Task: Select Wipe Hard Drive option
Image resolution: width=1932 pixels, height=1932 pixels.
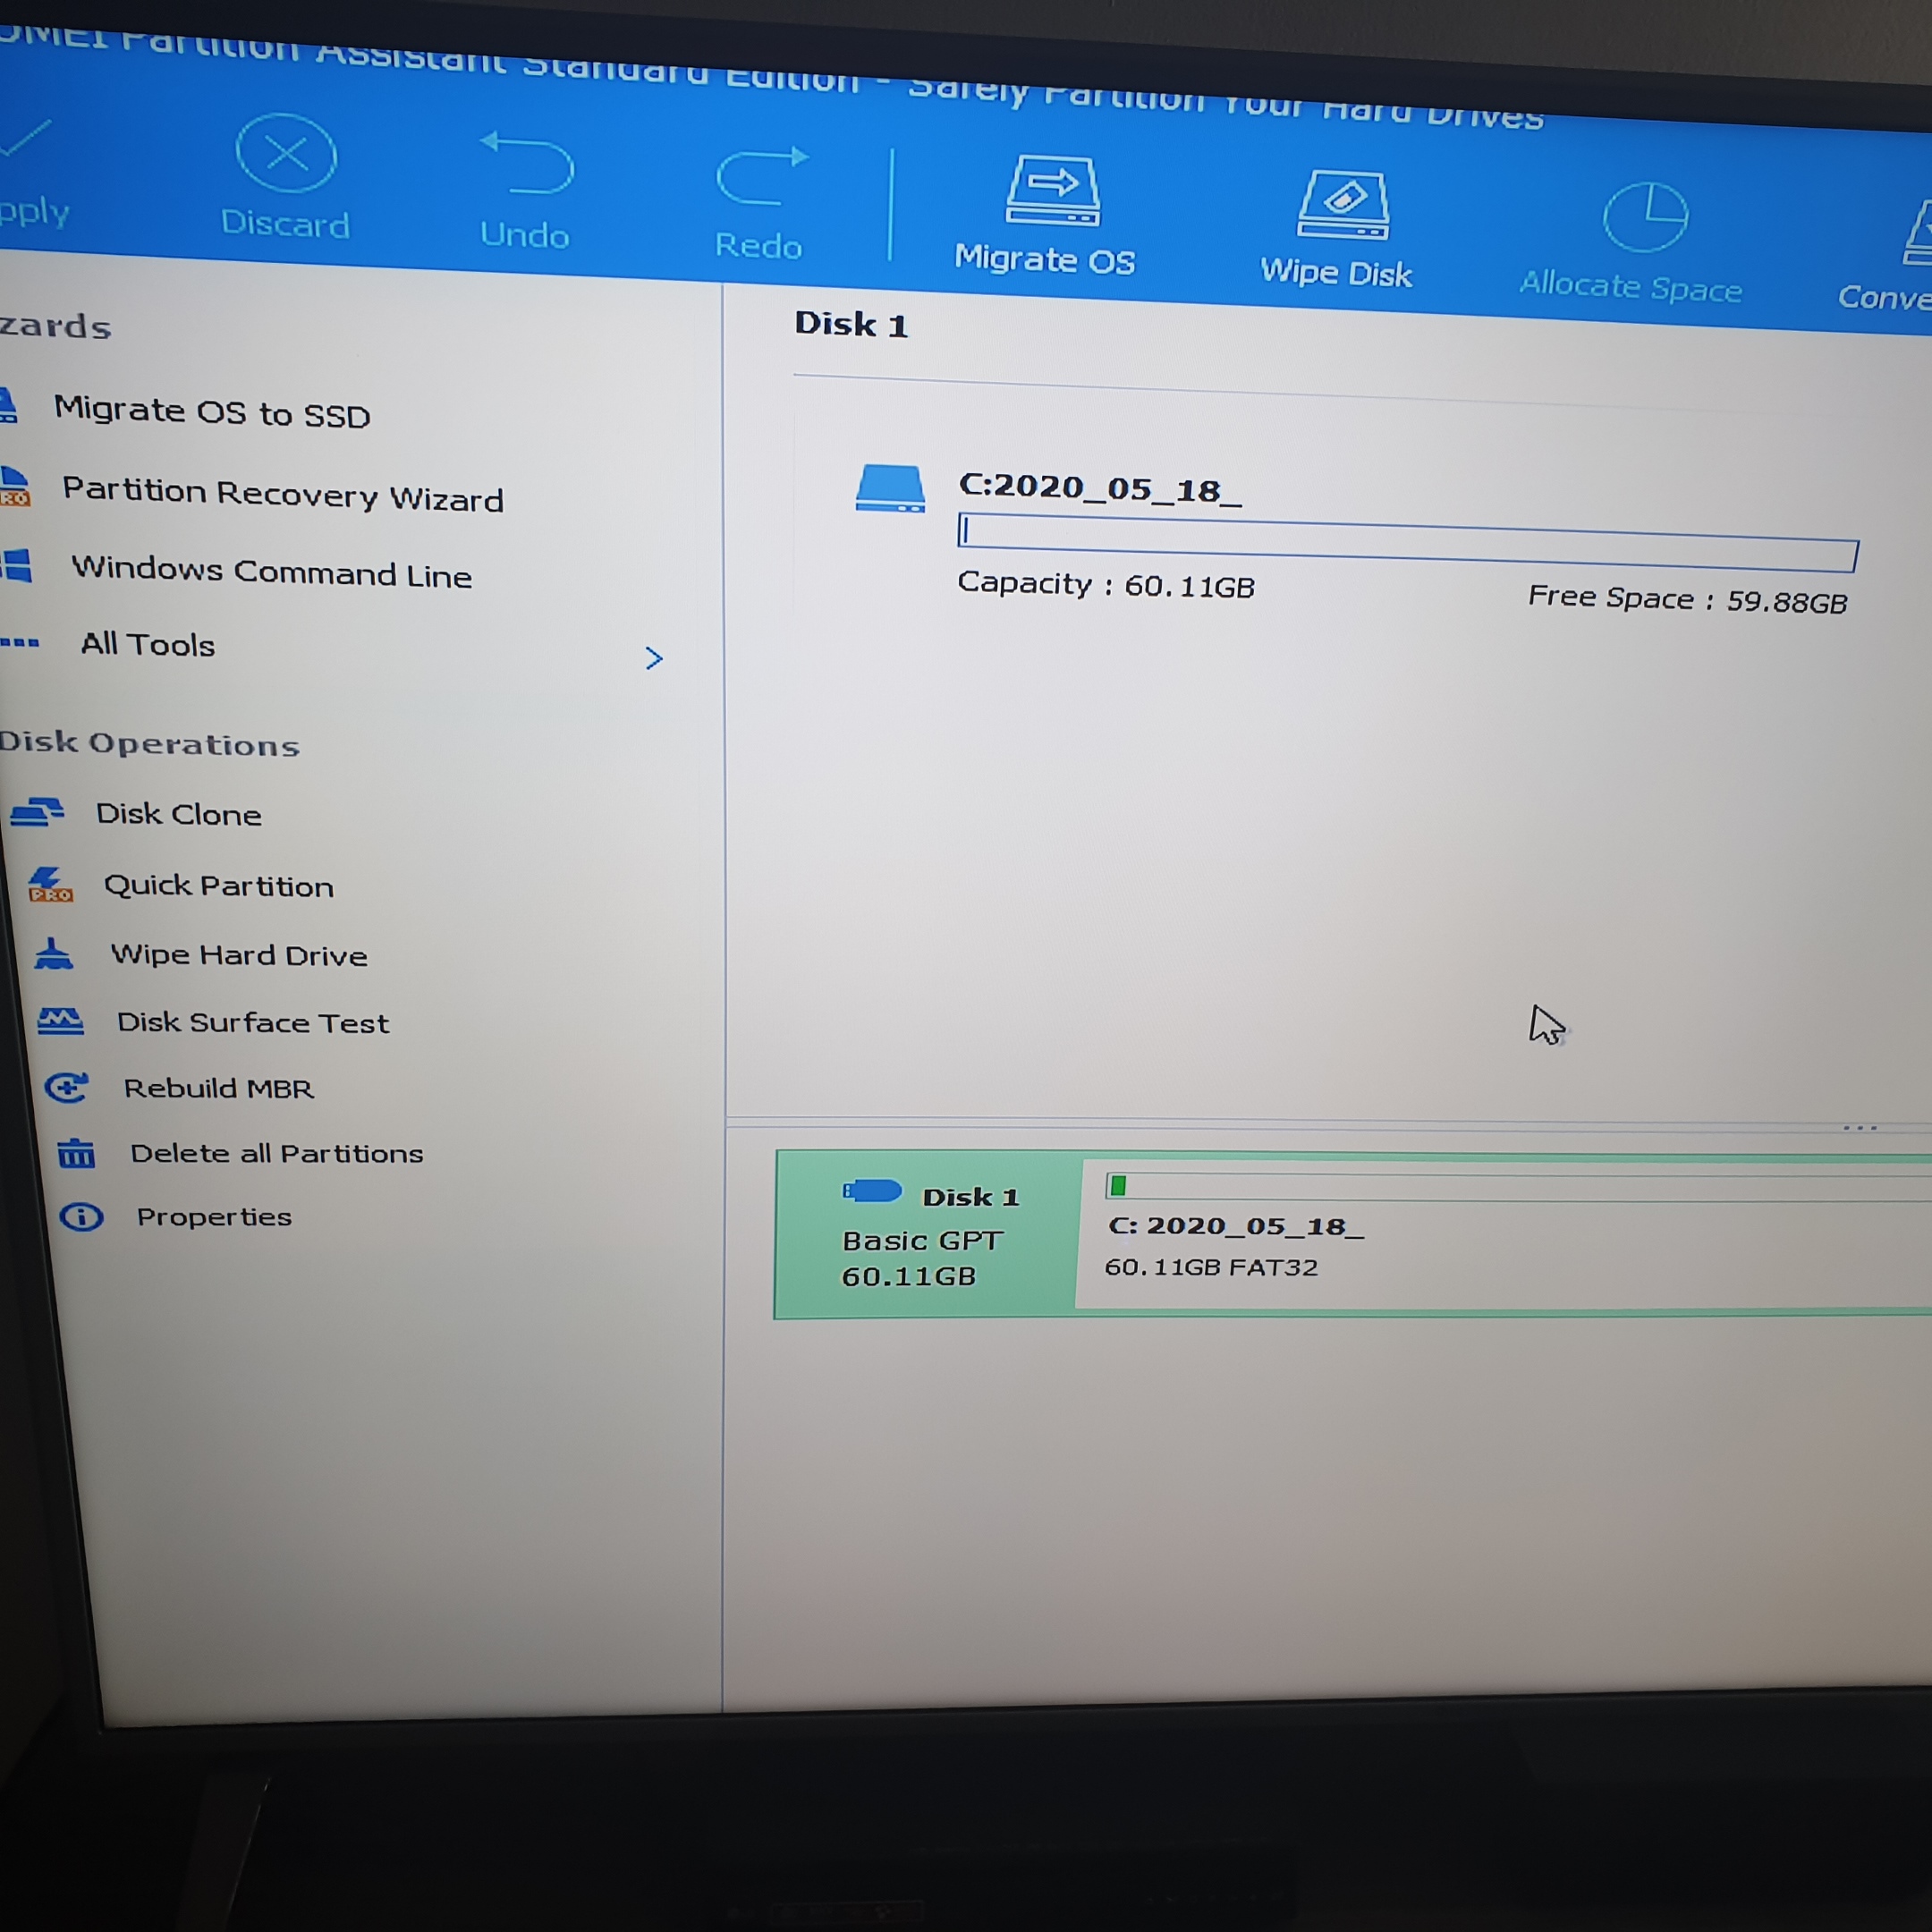Action: 239,954
